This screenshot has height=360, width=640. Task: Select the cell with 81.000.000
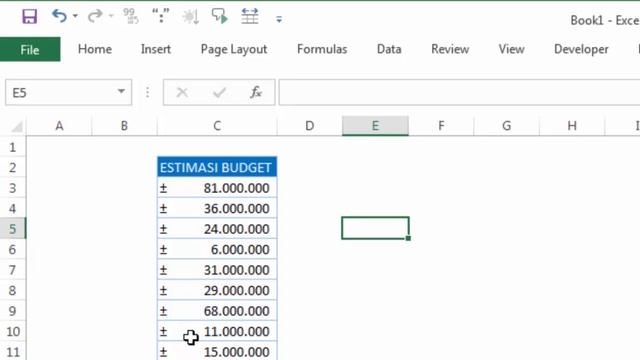point(217,188)
